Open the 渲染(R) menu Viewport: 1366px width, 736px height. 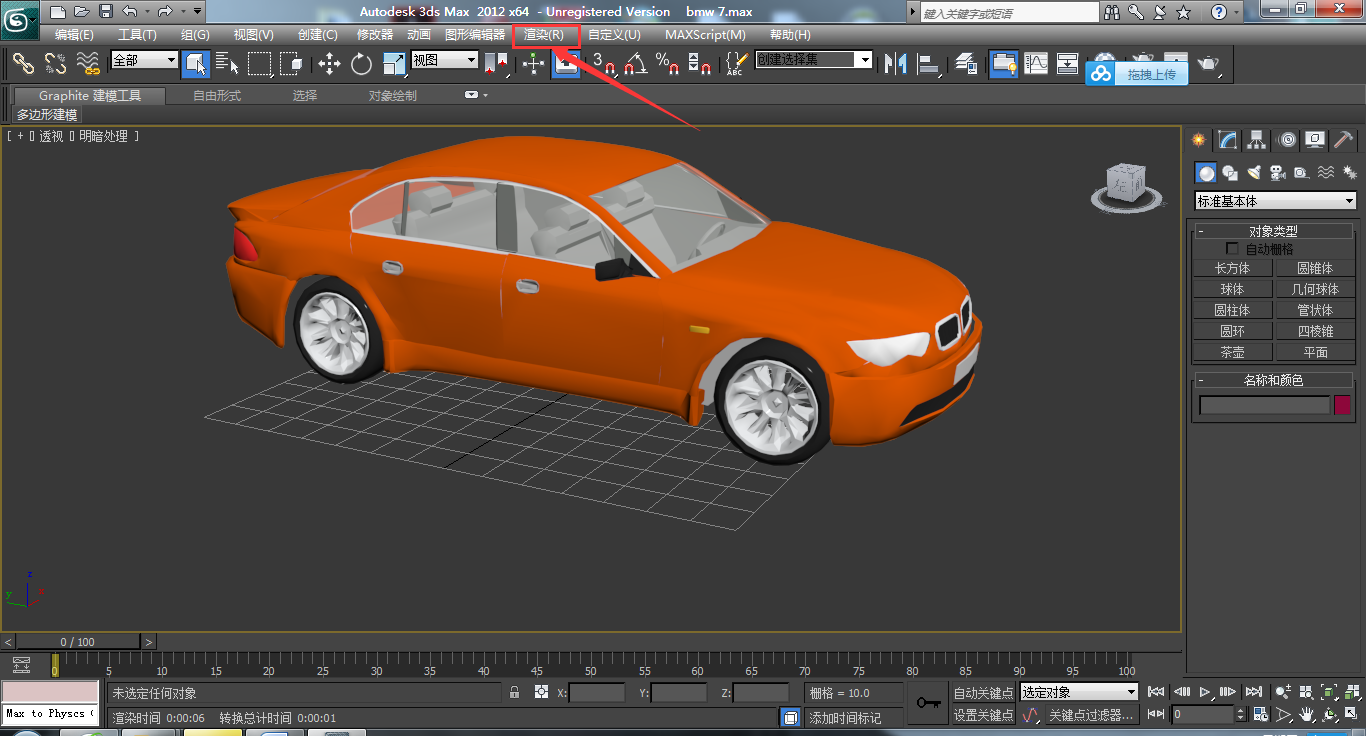(x=544, y=35)
